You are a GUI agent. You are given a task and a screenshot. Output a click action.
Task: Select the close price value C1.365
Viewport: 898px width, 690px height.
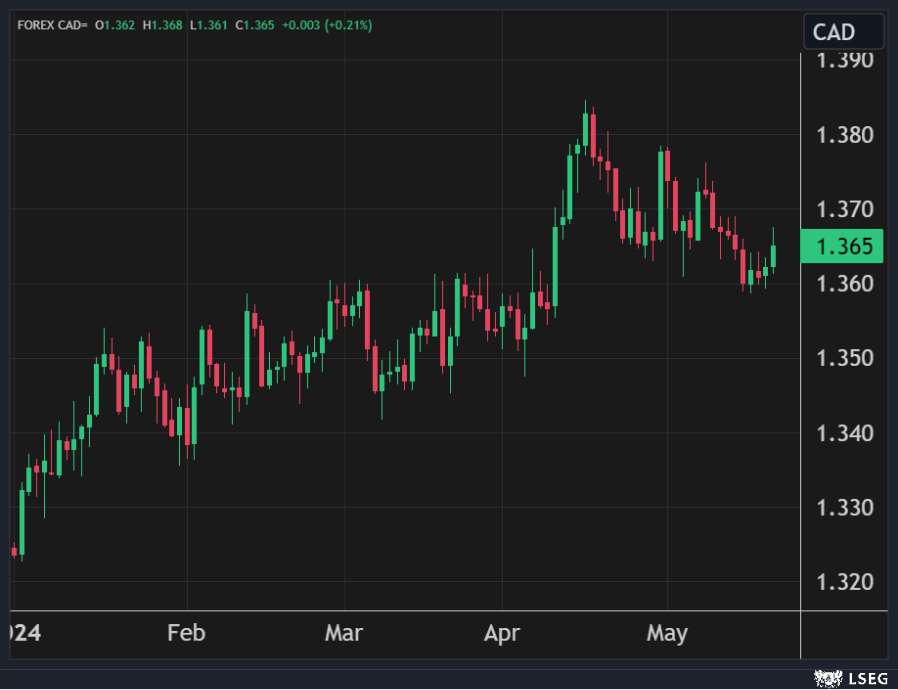click(255, 25)
